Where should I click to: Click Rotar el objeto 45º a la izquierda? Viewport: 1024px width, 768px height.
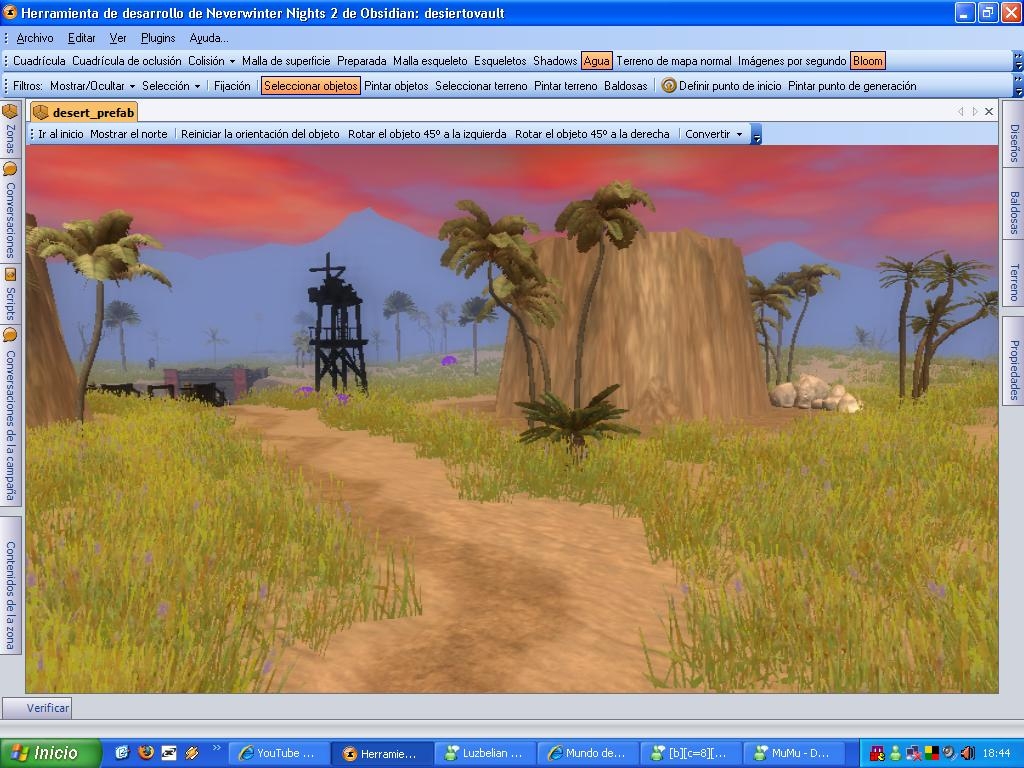[x=427, y=134]
